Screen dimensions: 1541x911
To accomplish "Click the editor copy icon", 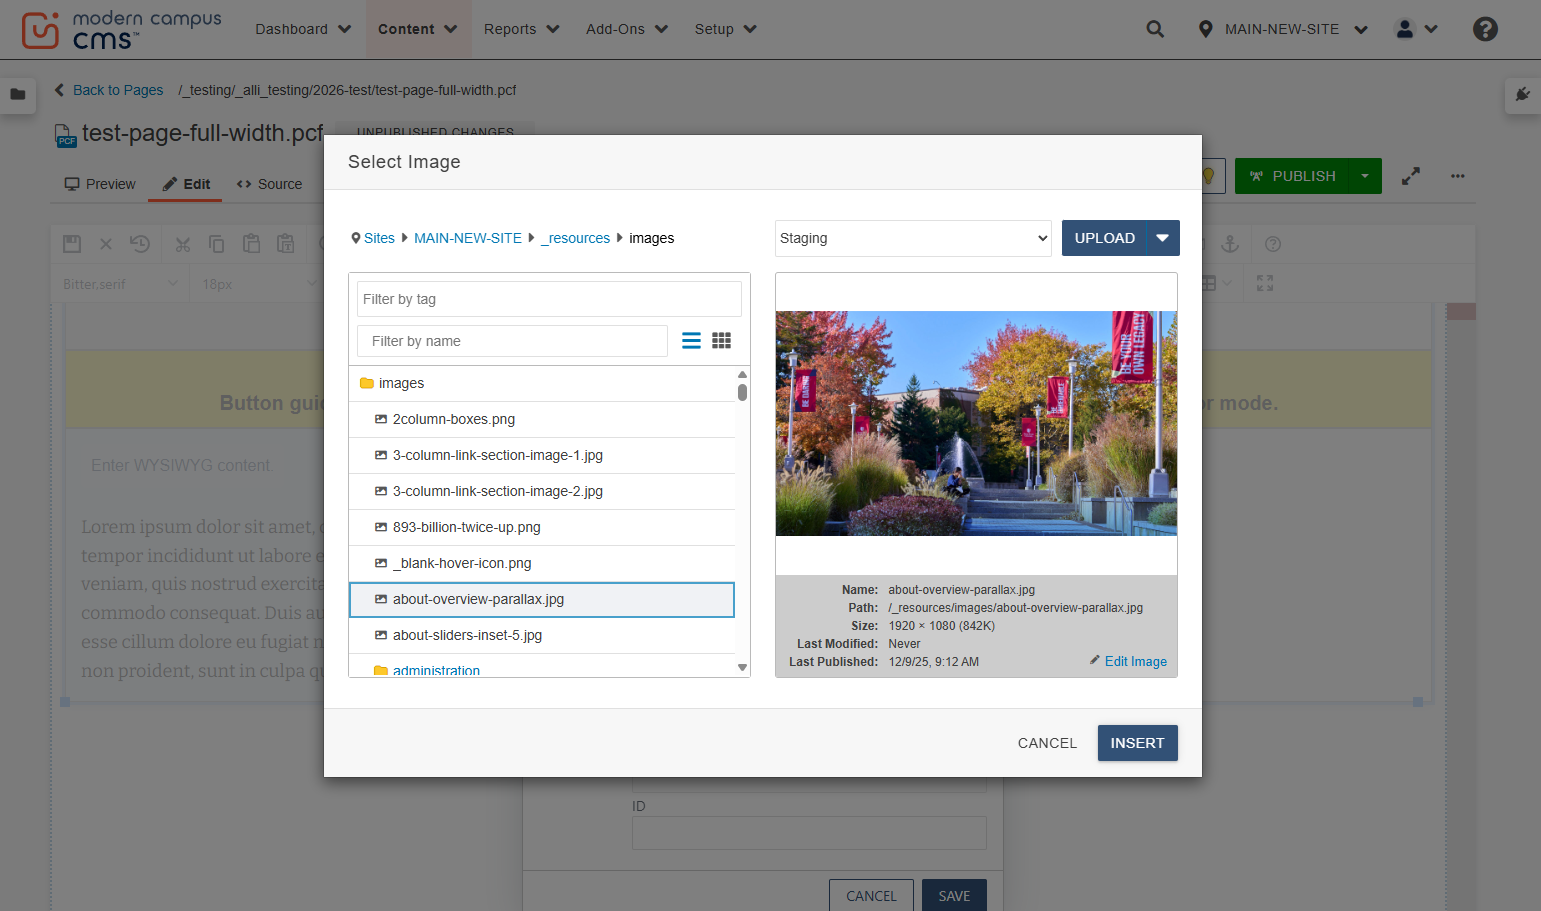I will [217, 244].
